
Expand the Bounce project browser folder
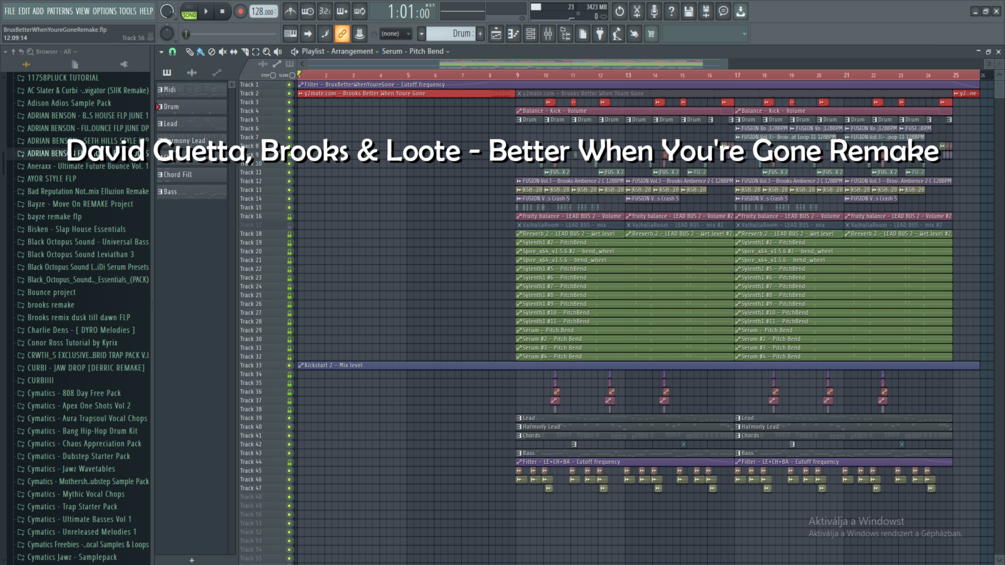click(51, 292)
